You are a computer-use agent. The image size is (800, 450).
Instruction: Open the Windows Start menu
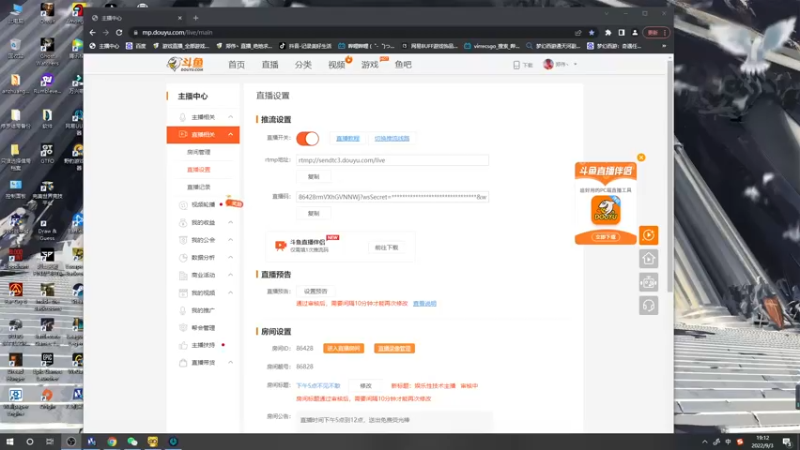[x=9, y=442]
